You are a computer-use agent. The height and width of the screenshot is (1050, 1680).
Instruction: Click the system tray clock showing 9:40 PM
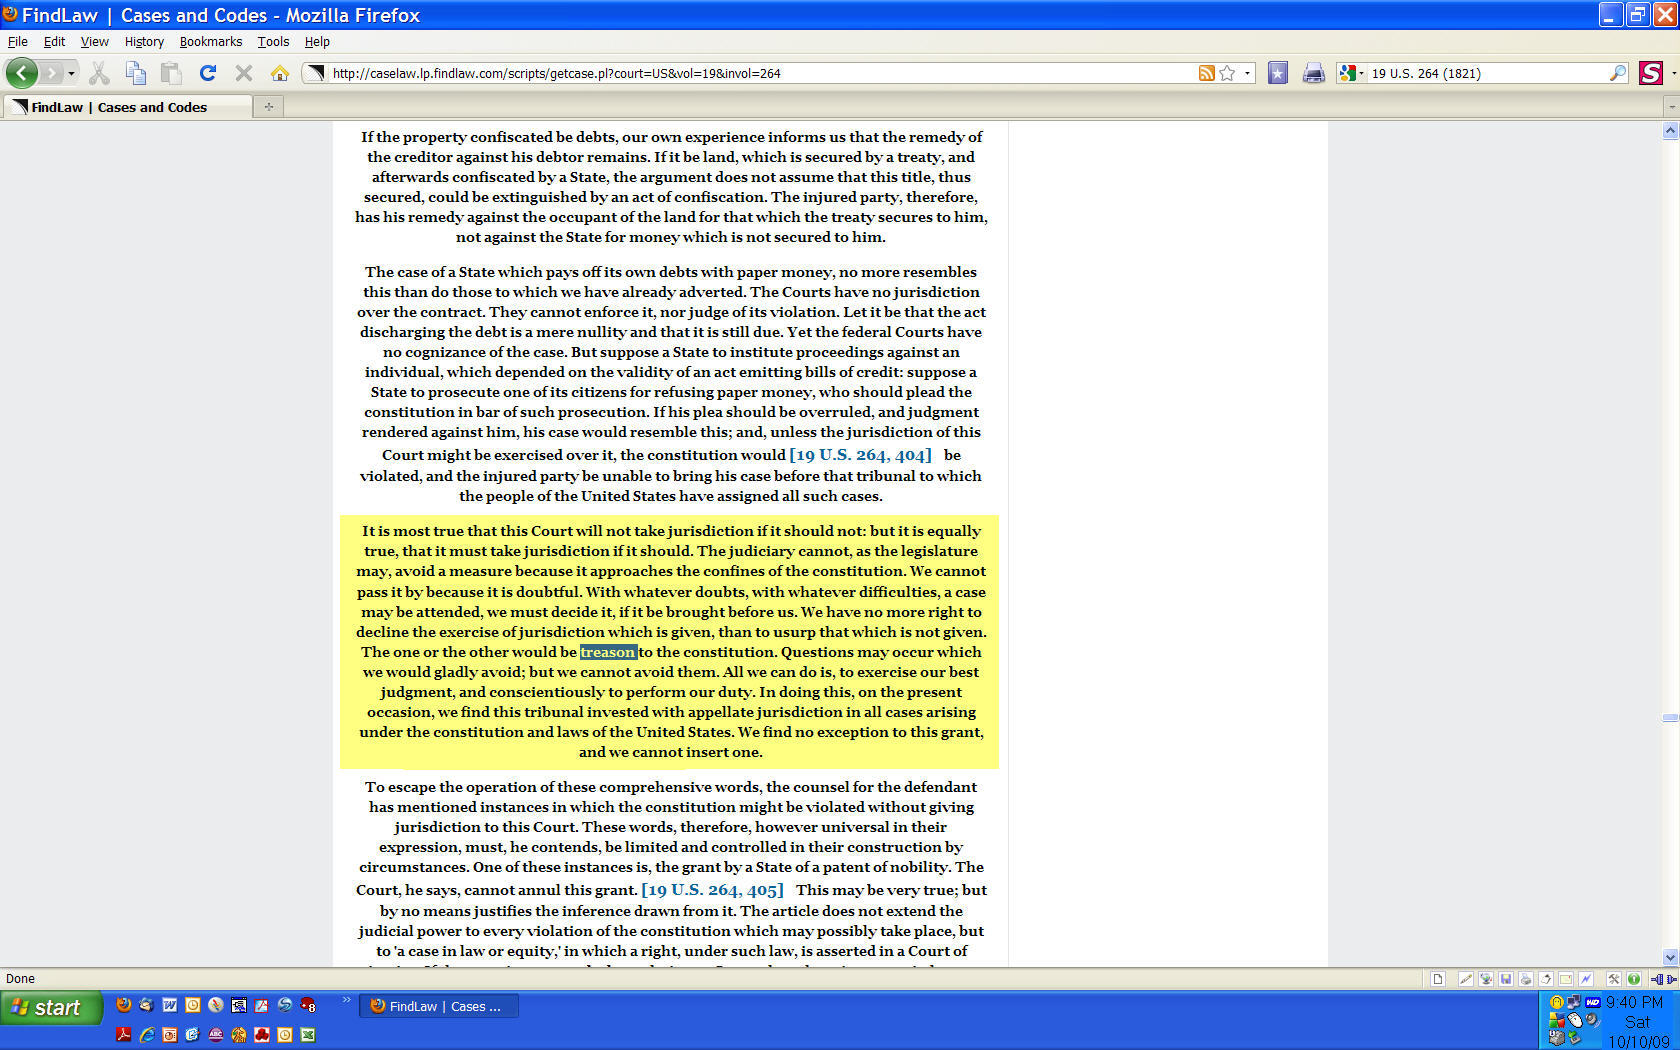pyautogui.click(x=1635, y=1002)
